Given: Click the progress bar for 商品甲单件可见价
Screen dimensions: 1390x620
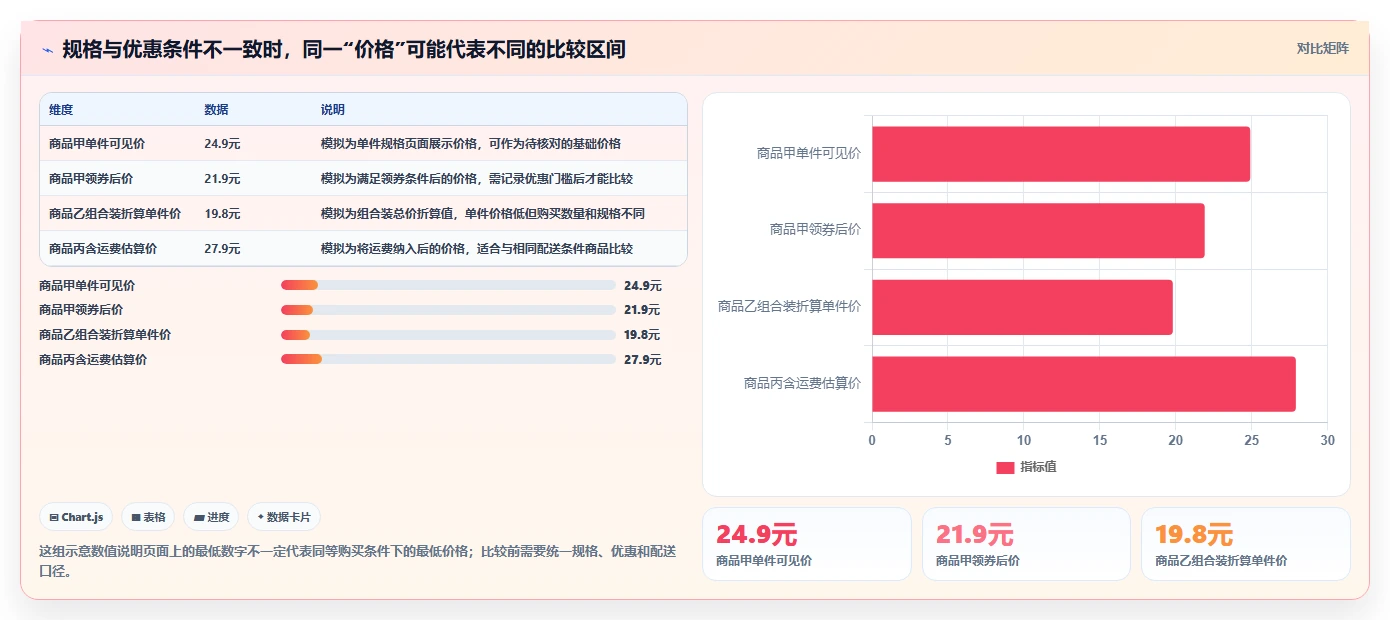Looking at the screenshot, I should (448, 285).
